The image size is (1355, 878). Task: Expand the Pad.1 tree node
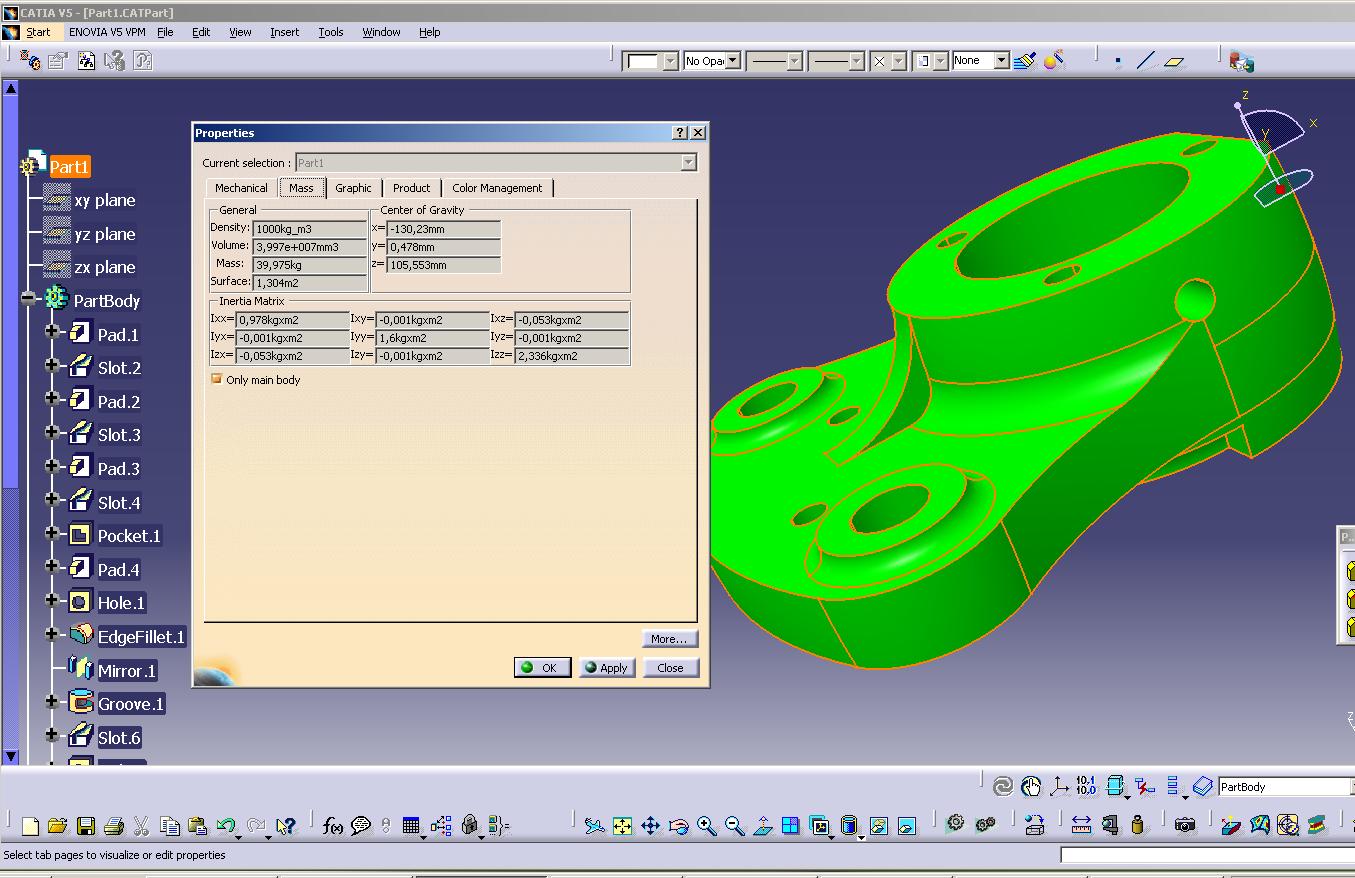(x=52, y=331)
